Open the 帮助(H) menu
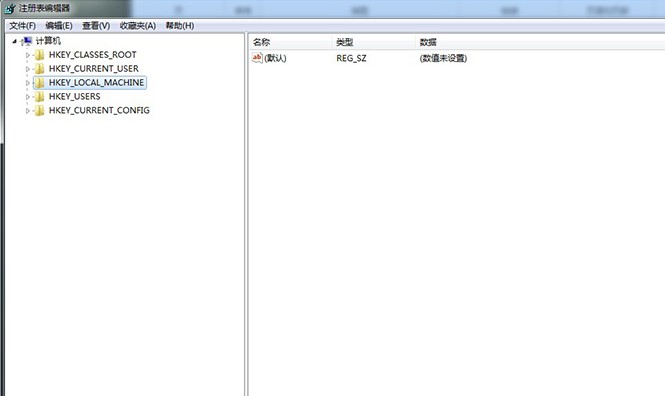This screenshot has width=665, height=396. tap(180, 26)
